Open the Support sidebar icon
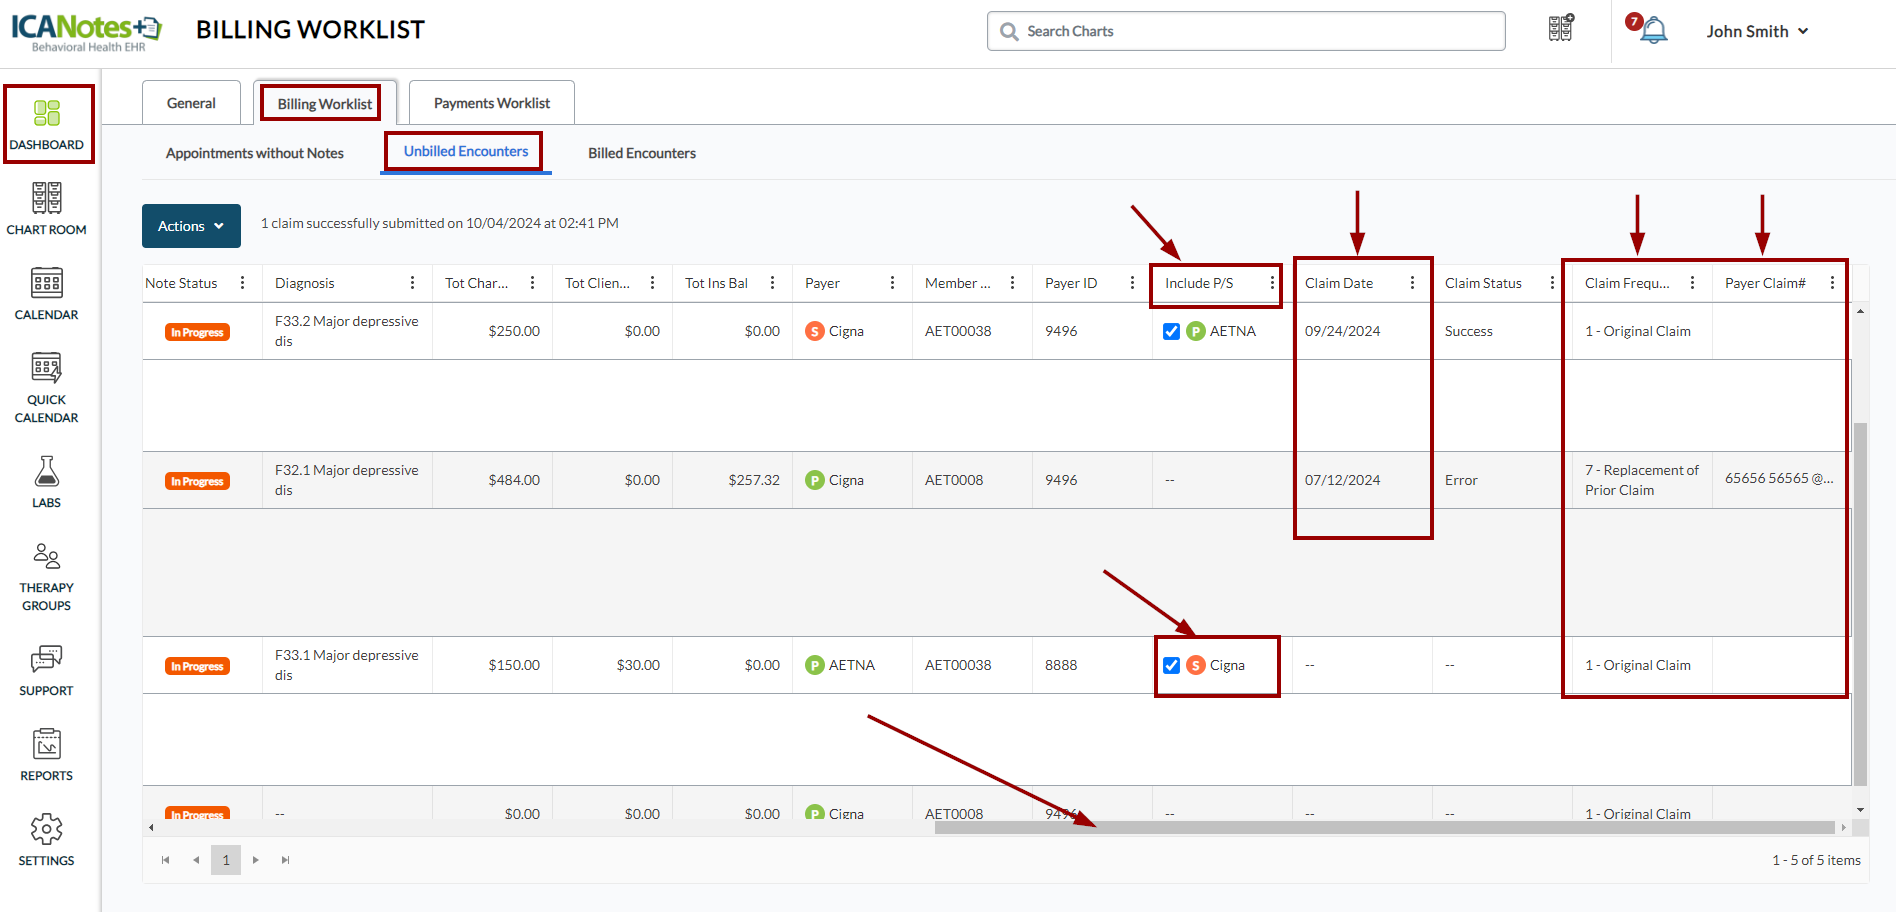This screenshot has height=912, width=1896. coord(46,670)
